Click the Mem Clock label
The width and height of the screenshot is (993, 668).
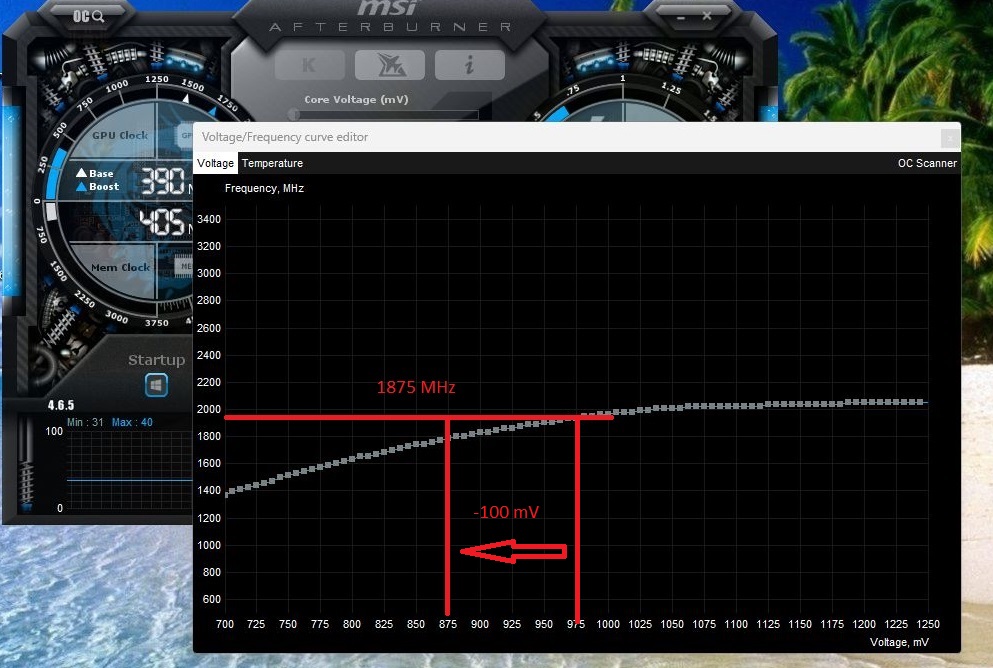[120, 267]
